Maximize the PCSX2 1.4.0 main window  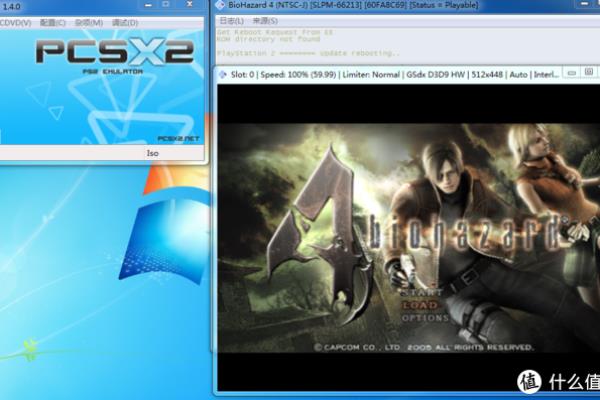pos(166,4)
